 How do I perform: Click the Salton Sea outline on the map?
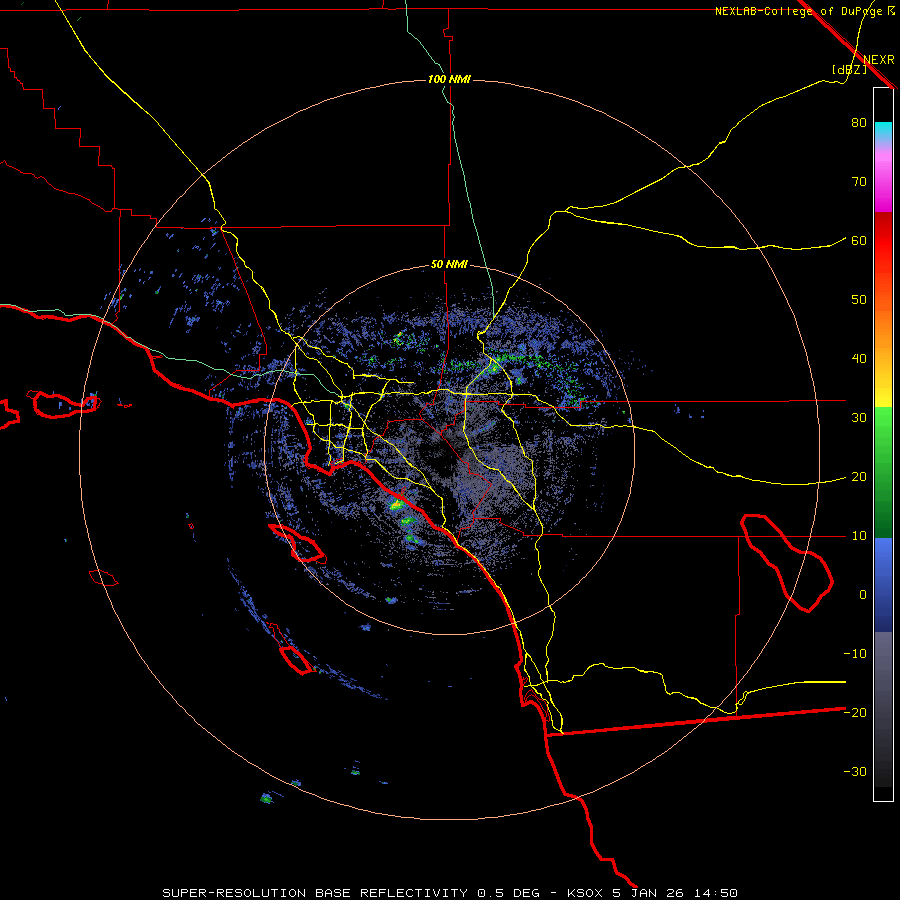click(x=785, y=562)
